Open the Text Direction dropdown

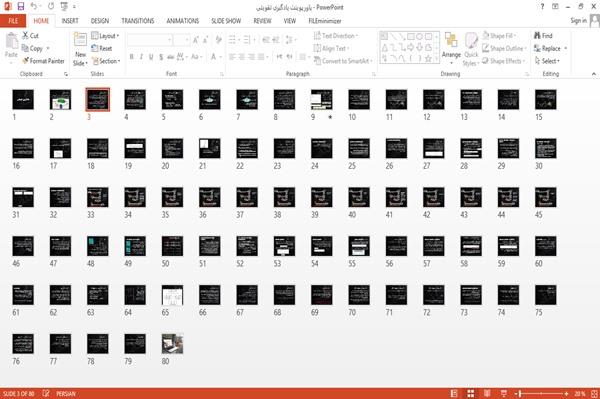pyautogui.click(x=336, y=36)
